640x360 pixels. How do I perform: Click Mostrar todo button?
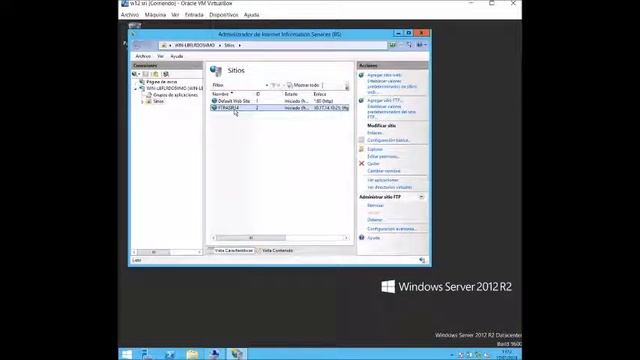pyautogui.click(x=303, y=85)
